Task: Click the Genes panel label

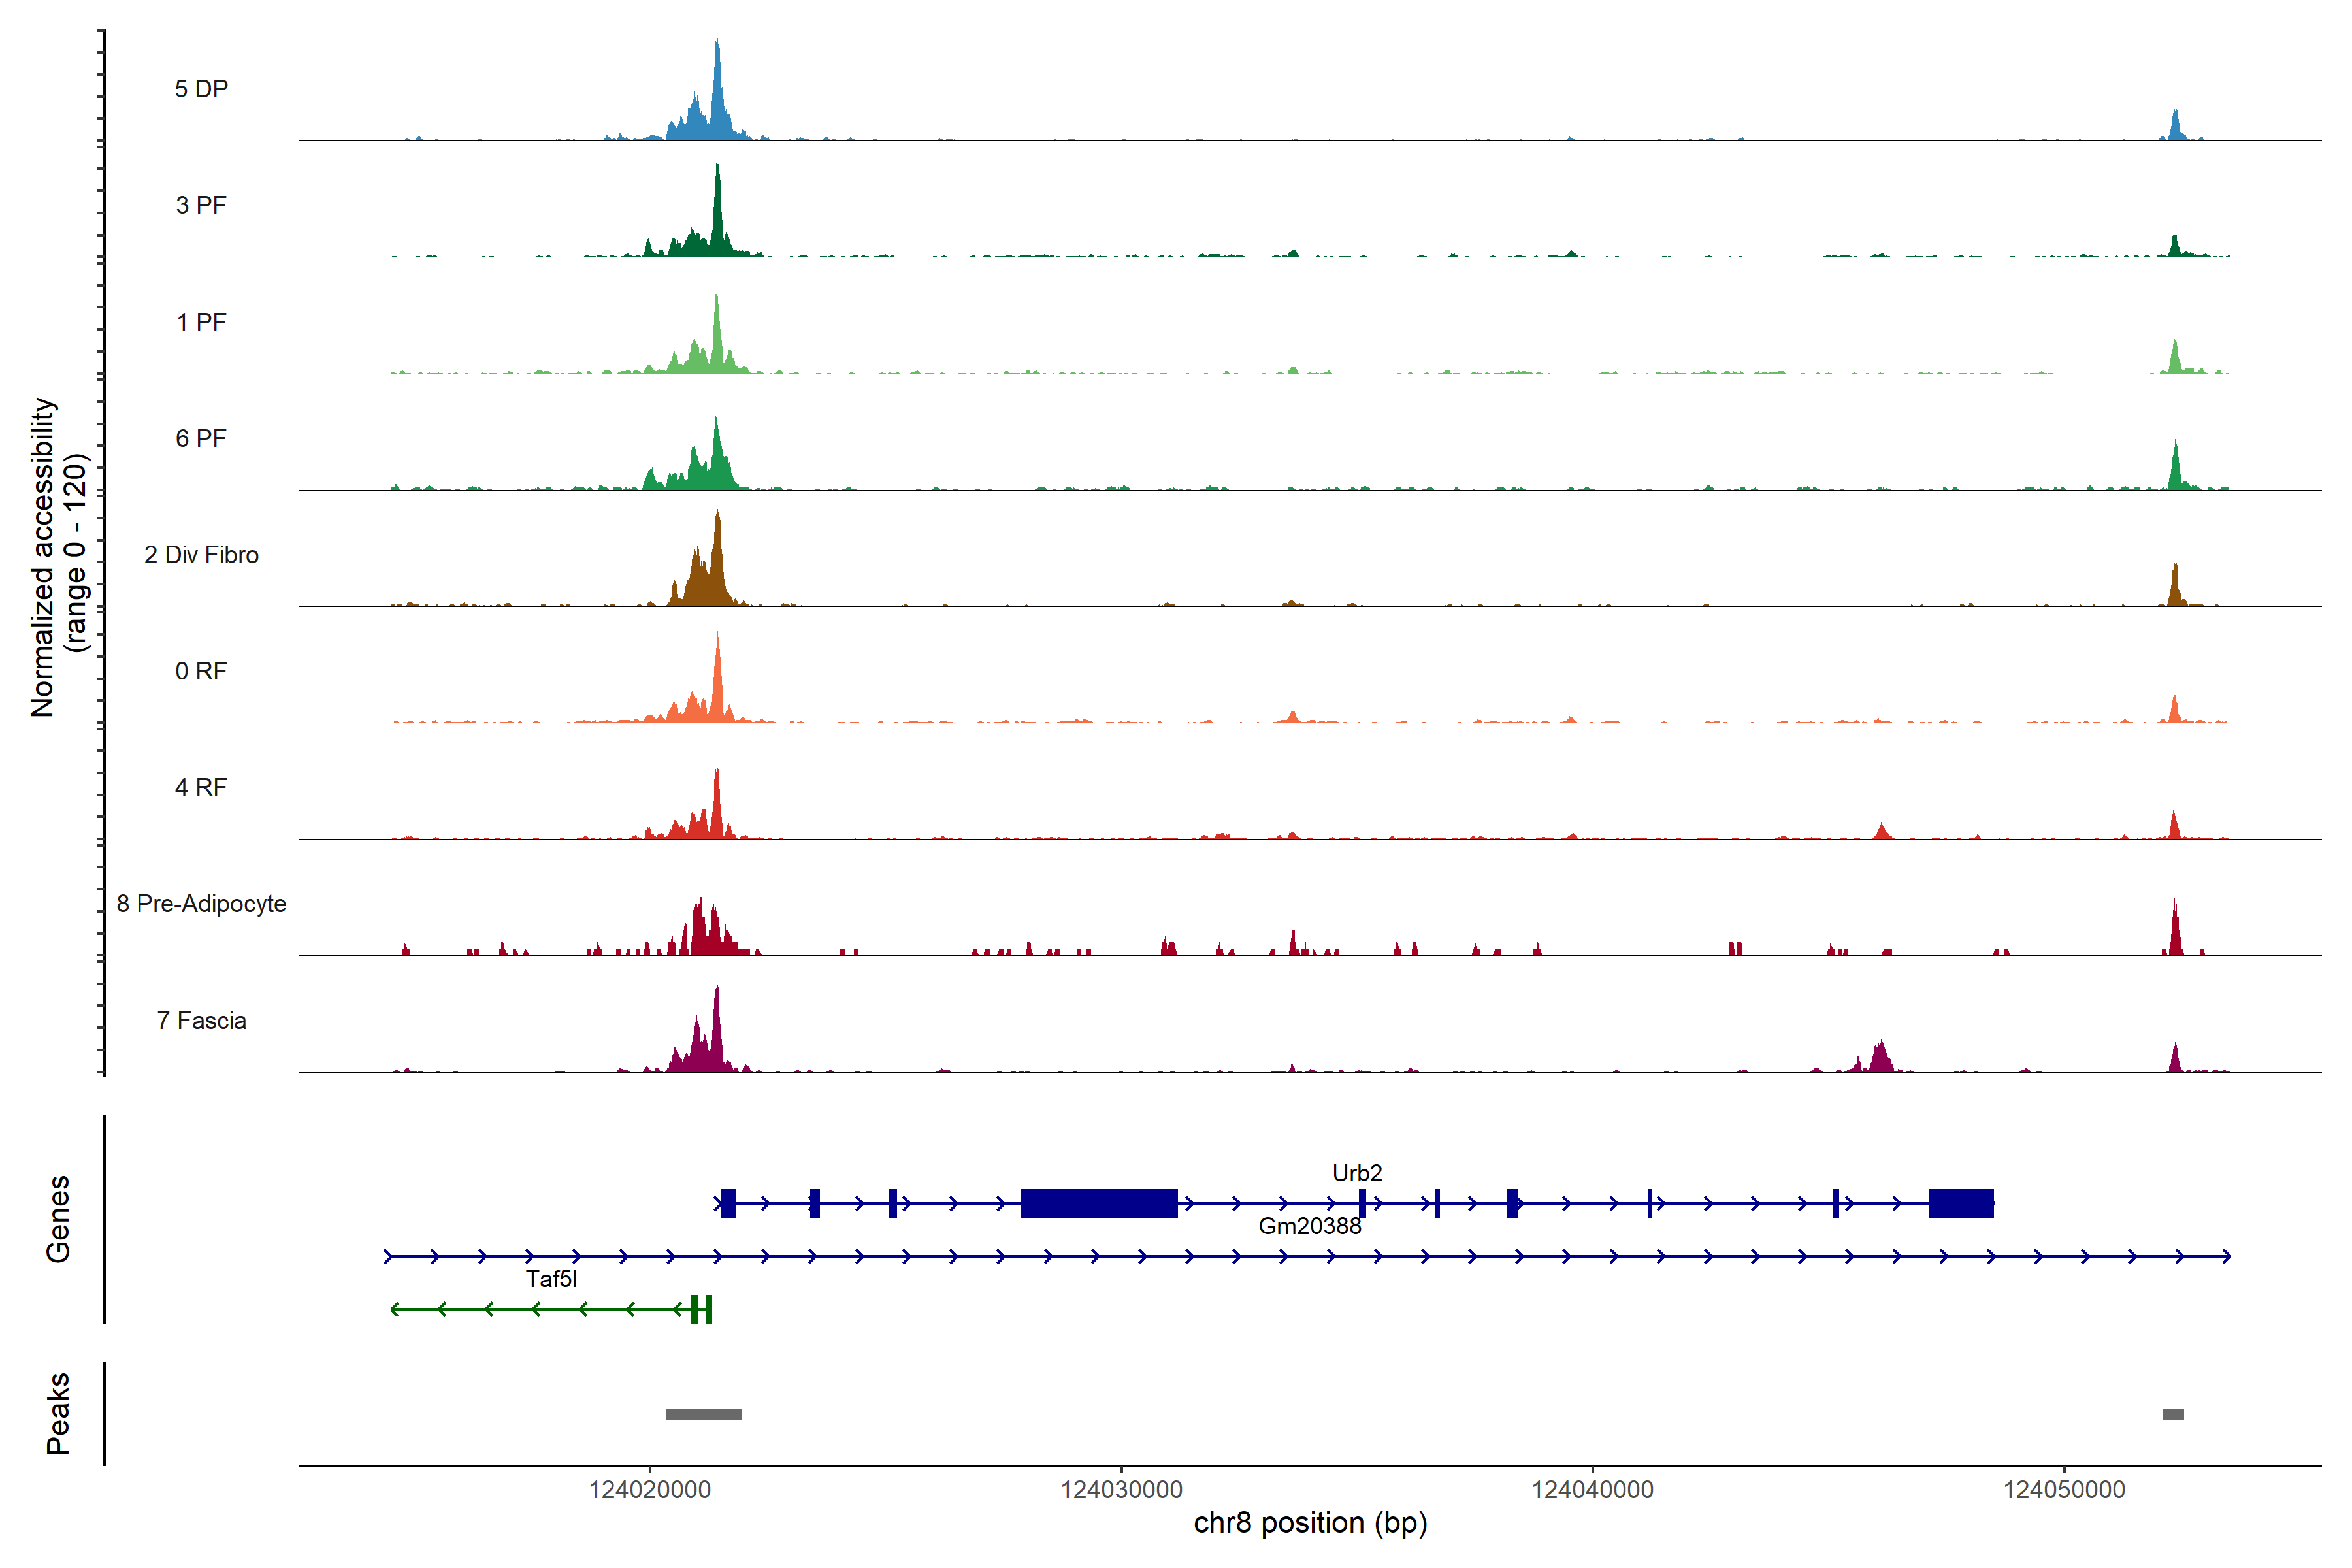Action: click(58, 1218)
